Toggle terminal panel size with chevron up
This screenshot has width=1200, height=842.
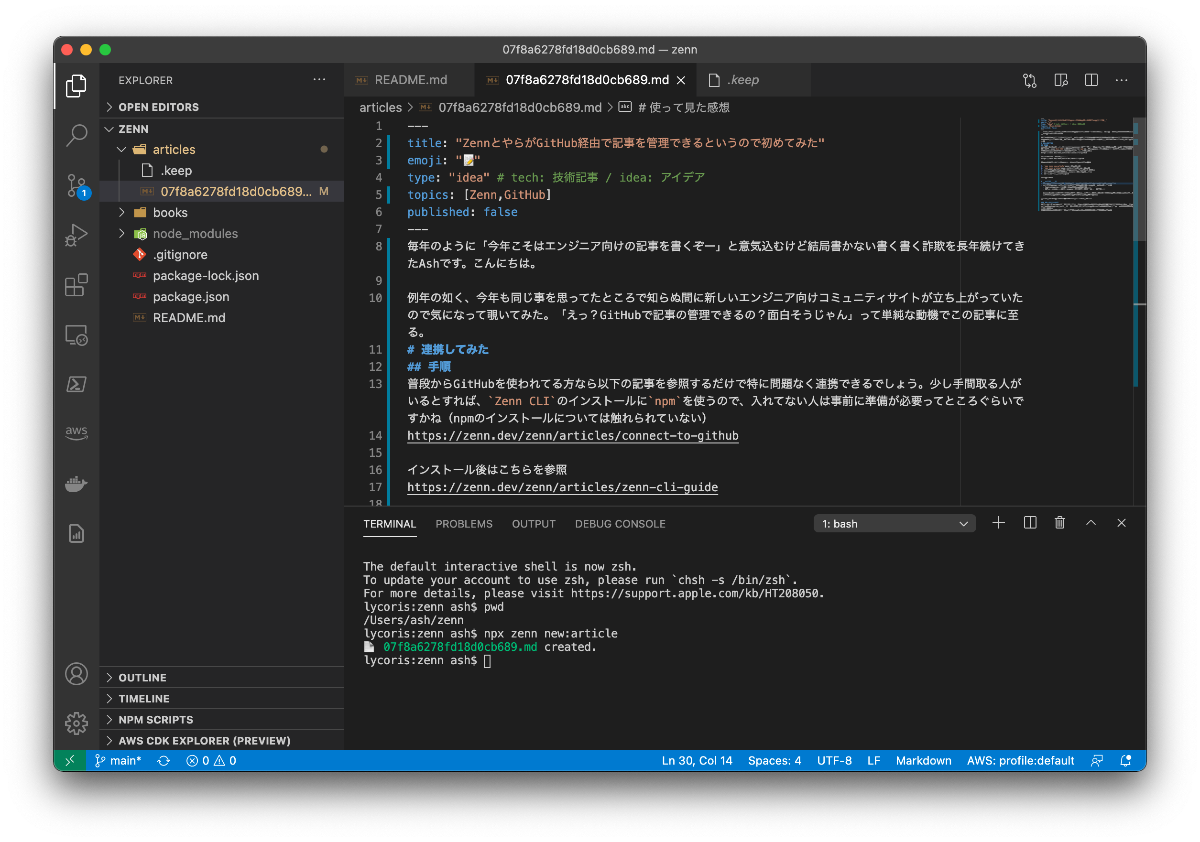[1091, 523]
